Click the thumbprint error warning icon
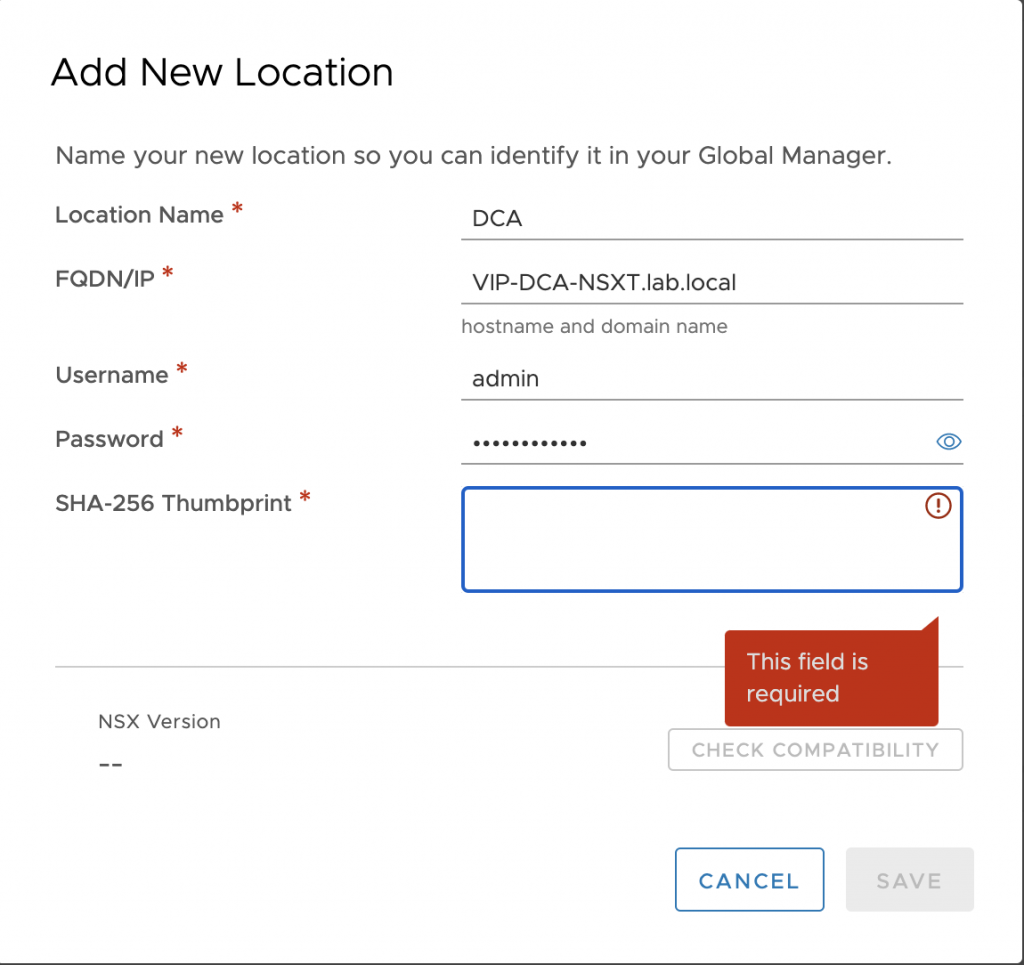 938,505
